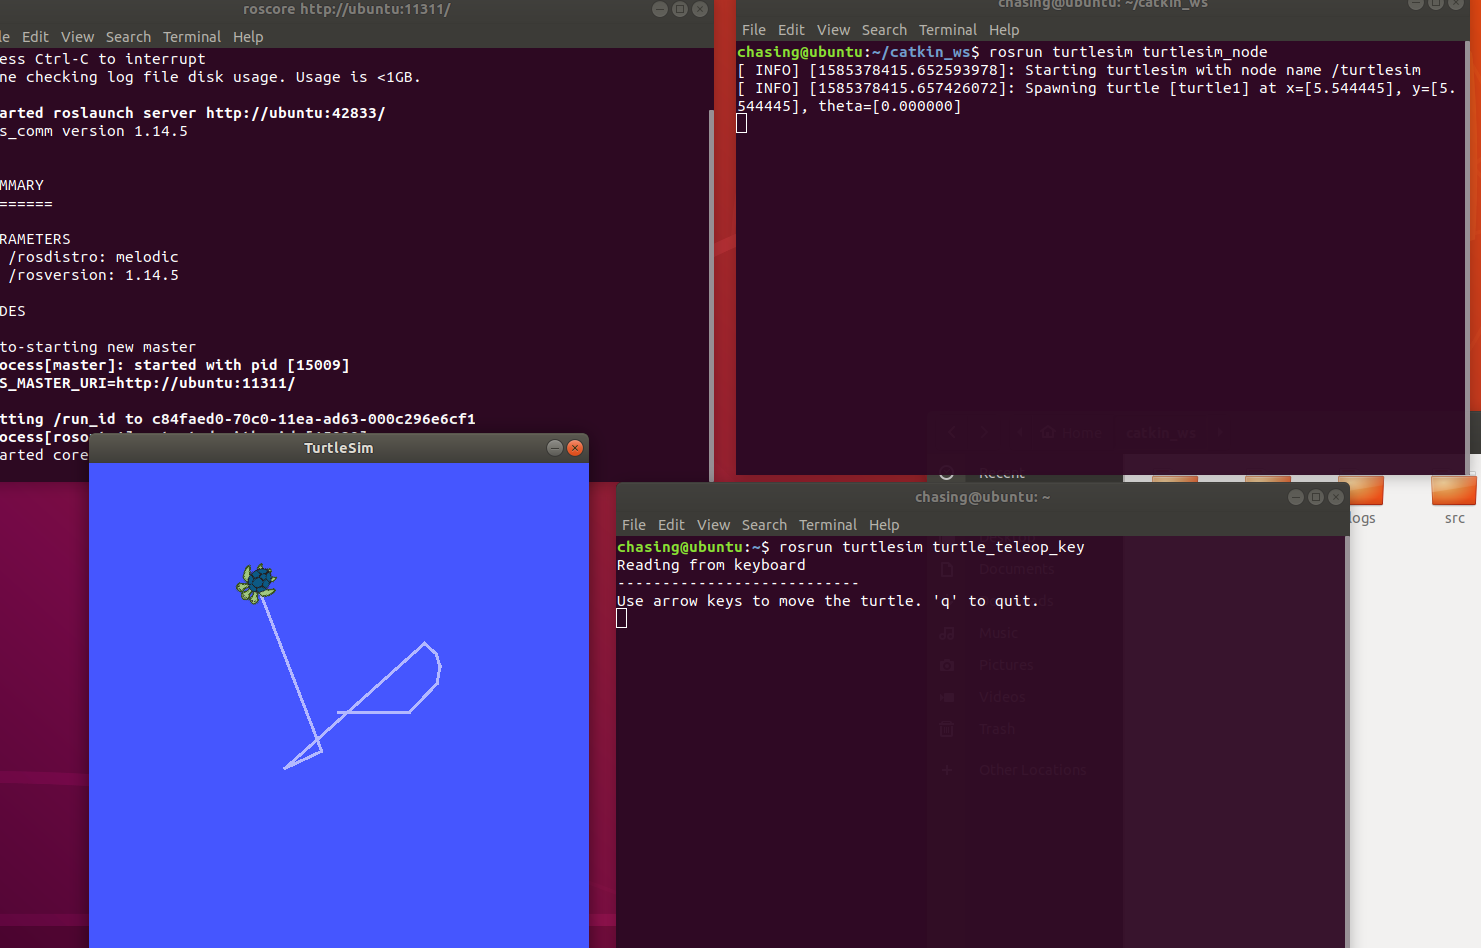Open Search menu in catkin_ws terminal
The width and height of the screenshot is (1481, 948).
click(884, 30)
